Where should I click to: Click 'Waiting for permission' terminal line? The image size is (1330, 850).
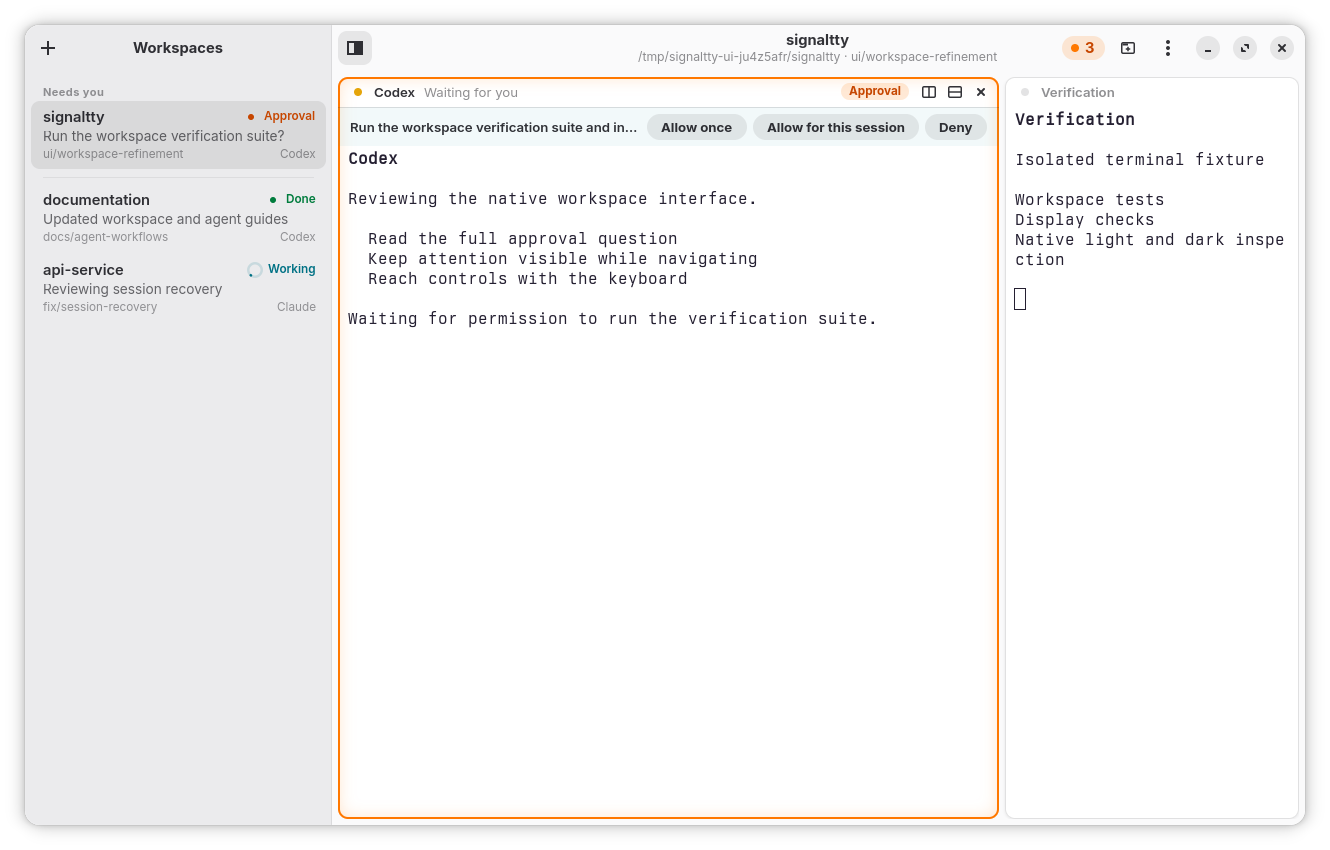click(612, 319)
